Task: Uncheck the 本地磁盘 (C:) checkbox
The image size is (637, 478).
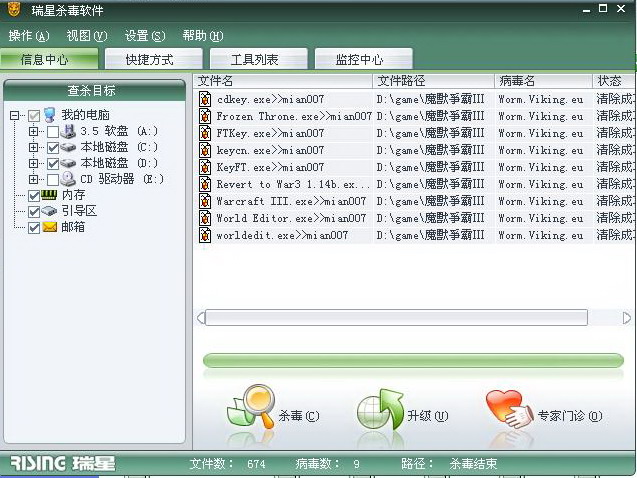Action: pos(53,147)
